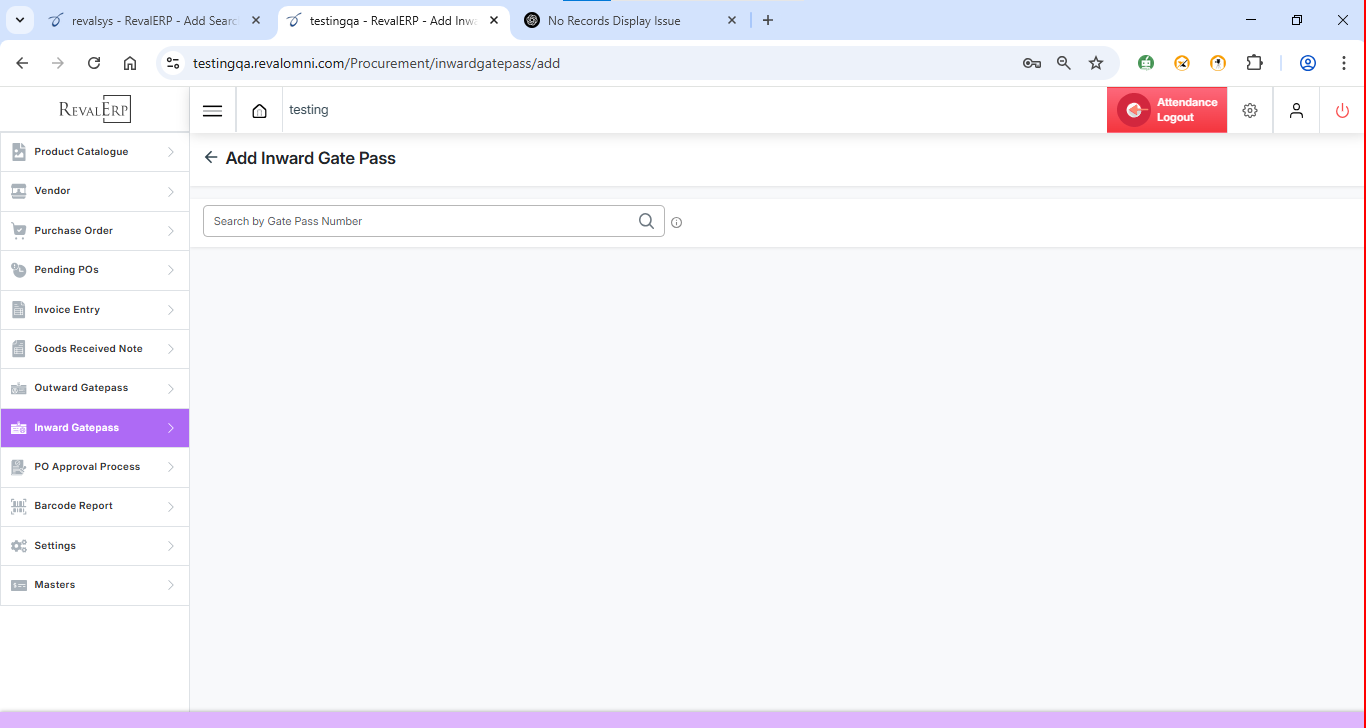
Task: Click the red power logout icon
Action: pyautogui.click(x=1342, y=111)
